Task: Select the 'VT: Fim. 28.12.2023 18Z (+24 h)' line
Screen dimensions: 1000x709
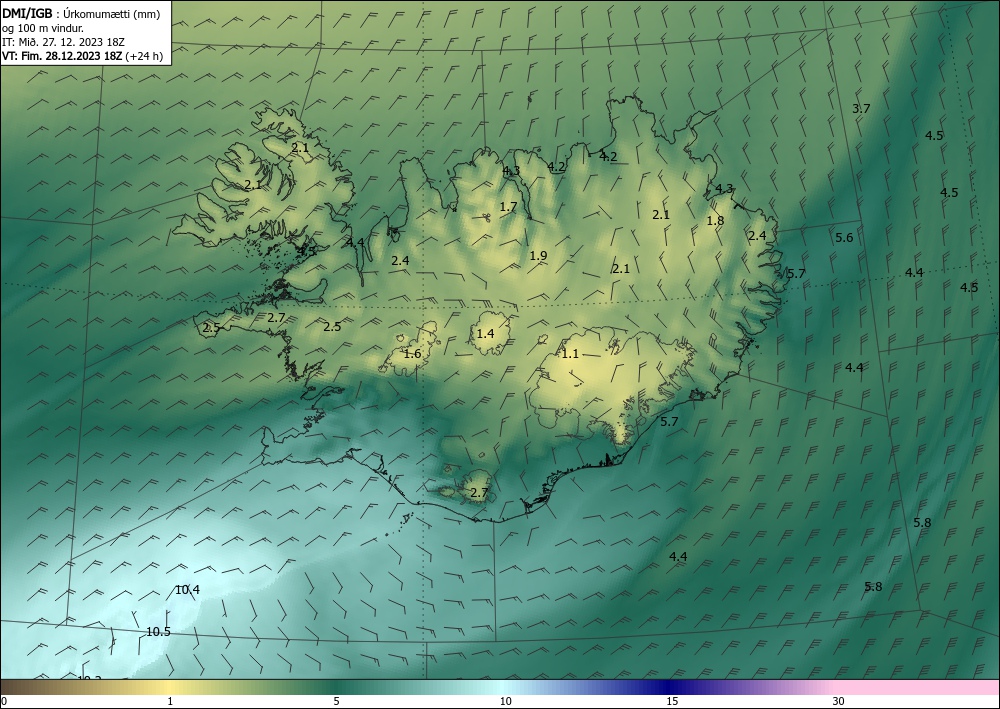Action: [82, 56]
